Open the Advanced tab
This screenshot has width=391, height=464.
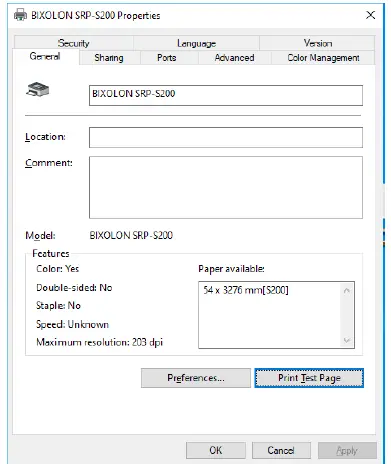pyautogui.click(x=234, y=58)
